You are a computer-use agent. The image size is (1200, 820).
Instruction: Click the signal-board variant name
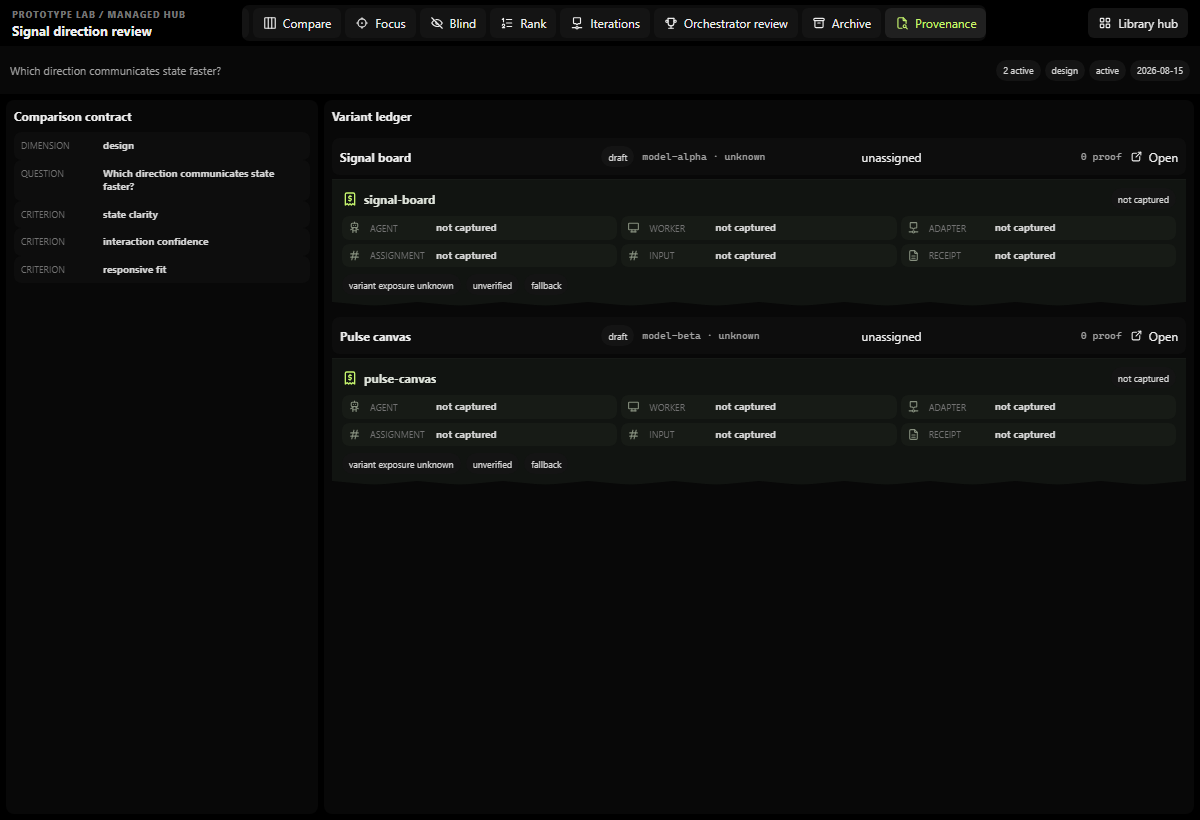click(x=399, y=200)
